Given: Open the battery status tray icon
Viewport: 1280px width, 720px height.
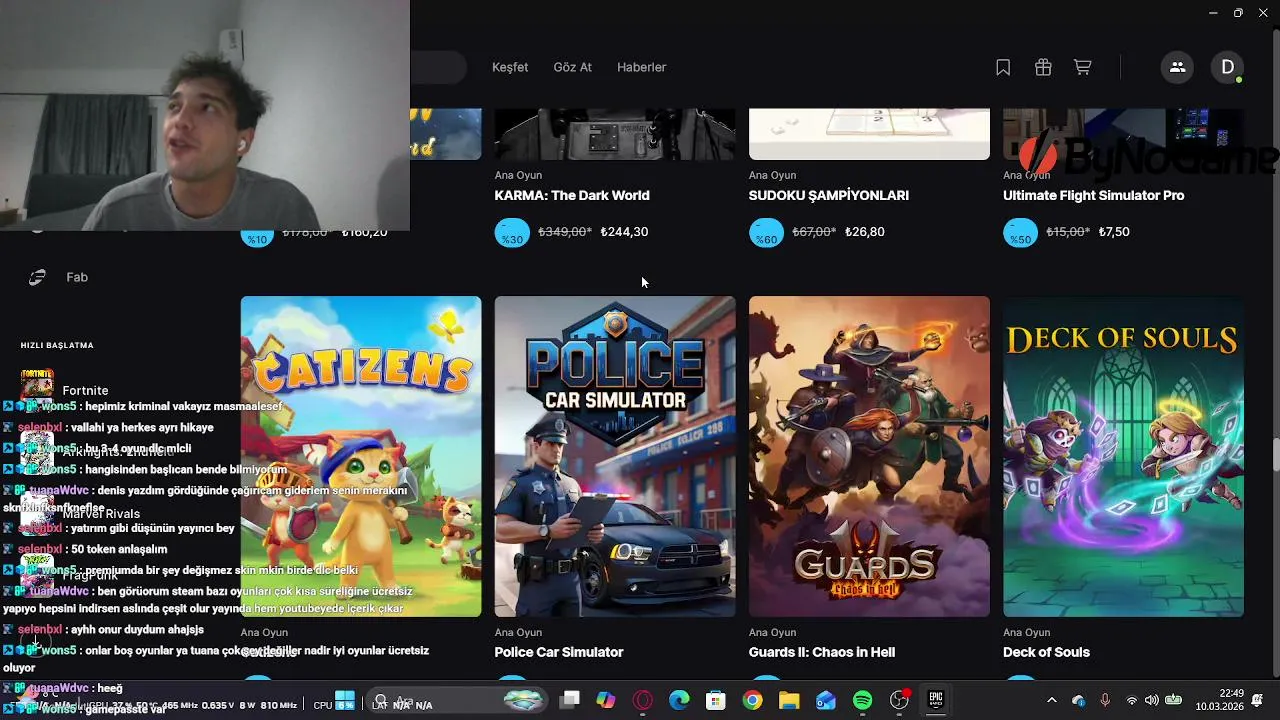Looking at the screenshot, I should pyautogui.click(x=1173, y=700).
